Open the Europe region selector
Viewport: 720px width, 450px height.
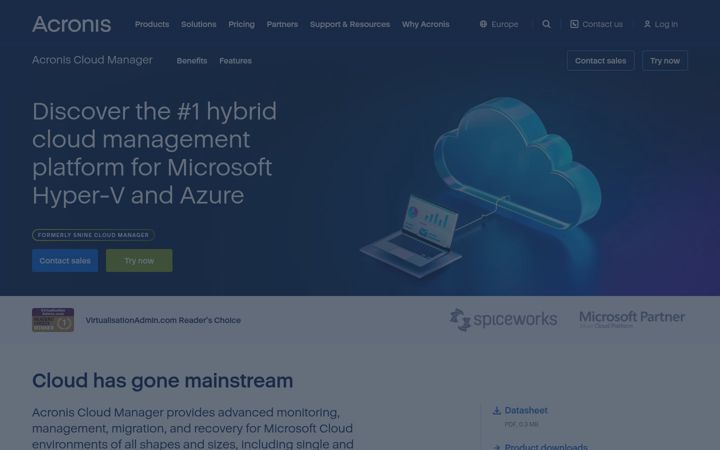click(499, 24)
